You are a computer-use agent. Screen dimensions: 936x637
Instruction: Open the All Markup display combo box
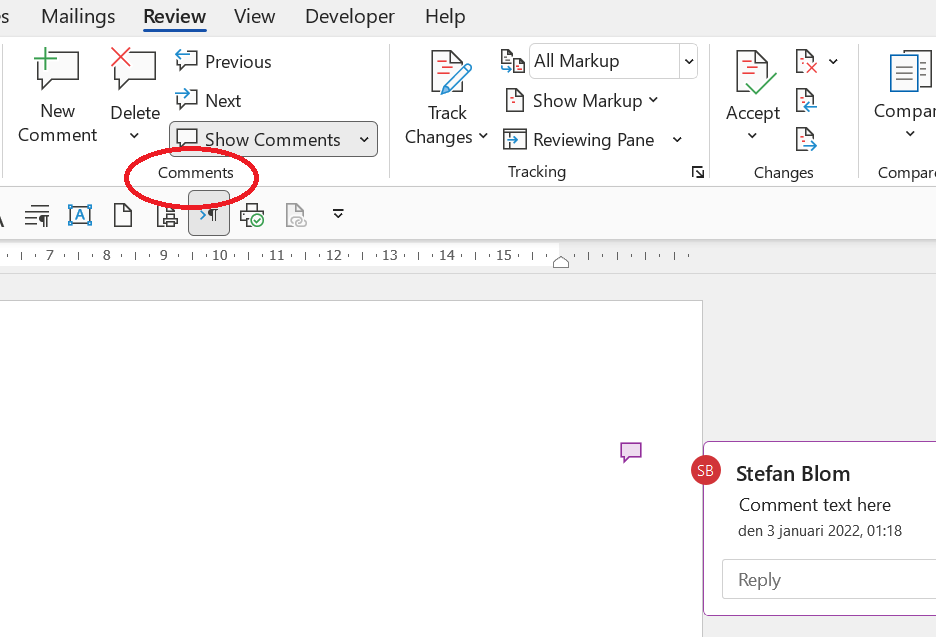[x=613, y=61]
